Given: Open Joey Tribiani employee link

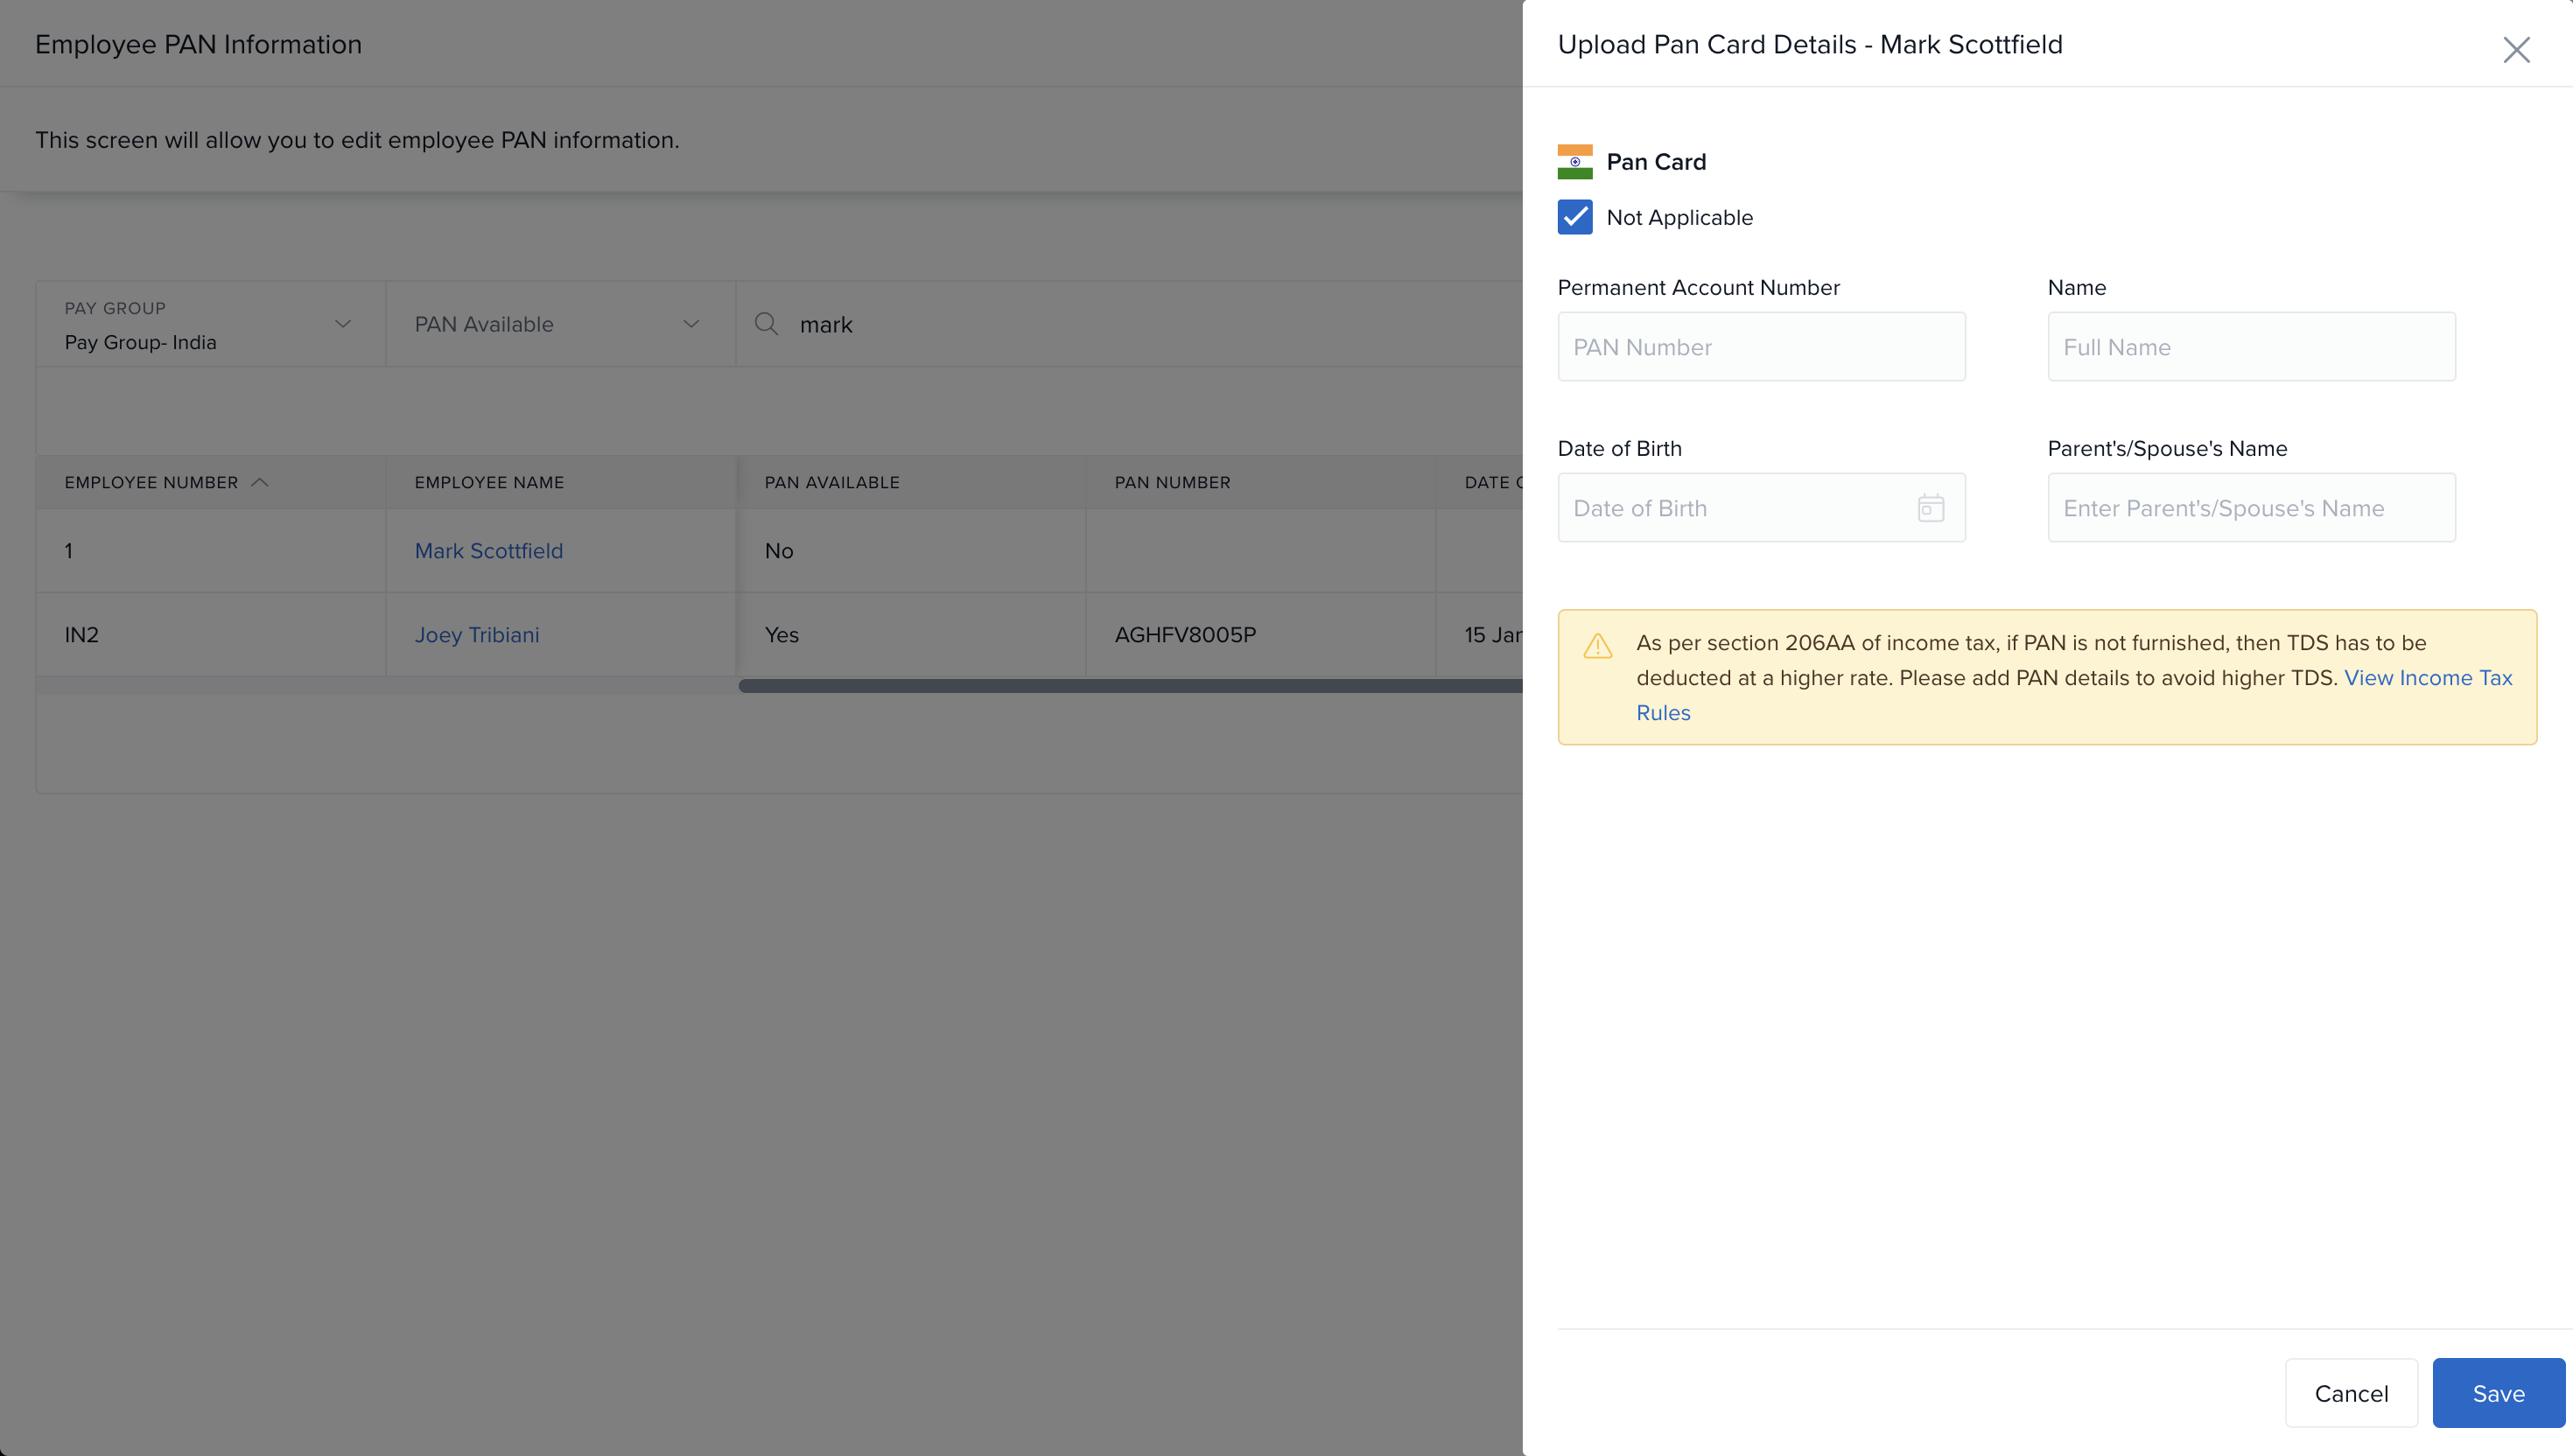Looking at the screenshot, I should 477,635.
